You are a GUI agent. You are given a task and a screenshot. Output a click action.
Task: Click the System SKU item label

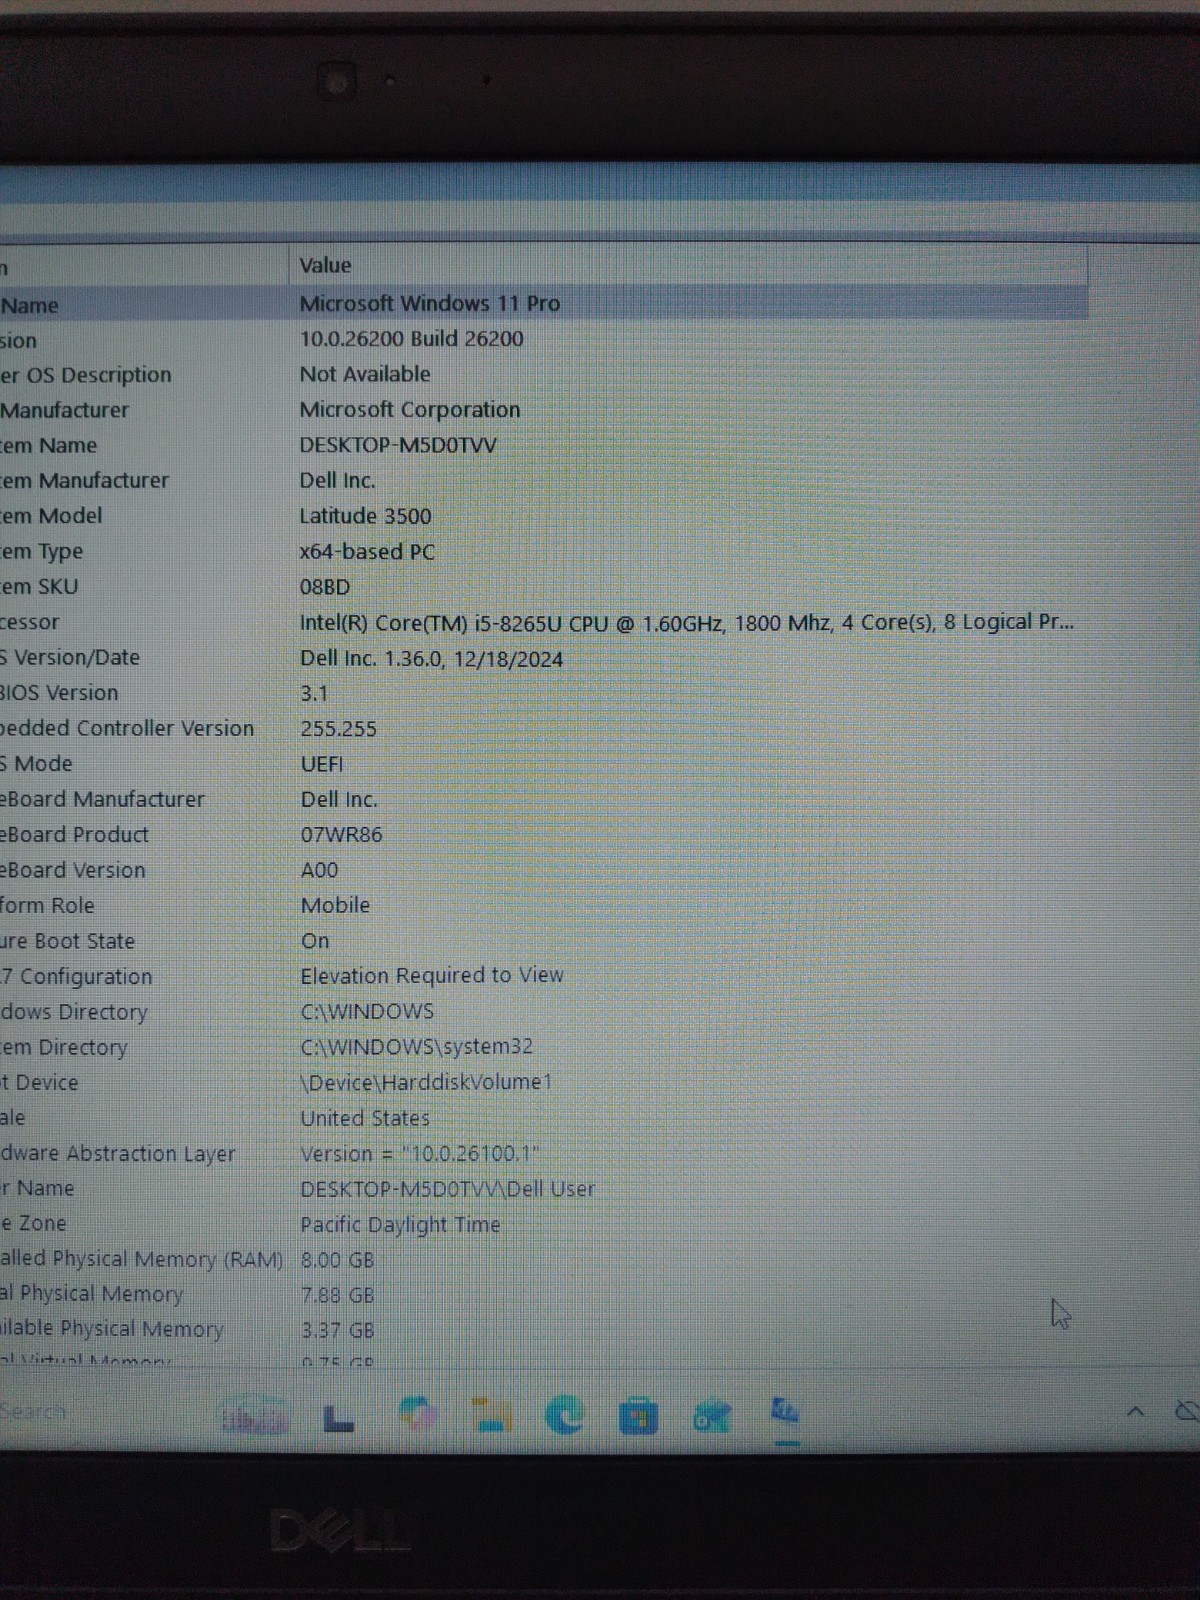coord(39,586)
